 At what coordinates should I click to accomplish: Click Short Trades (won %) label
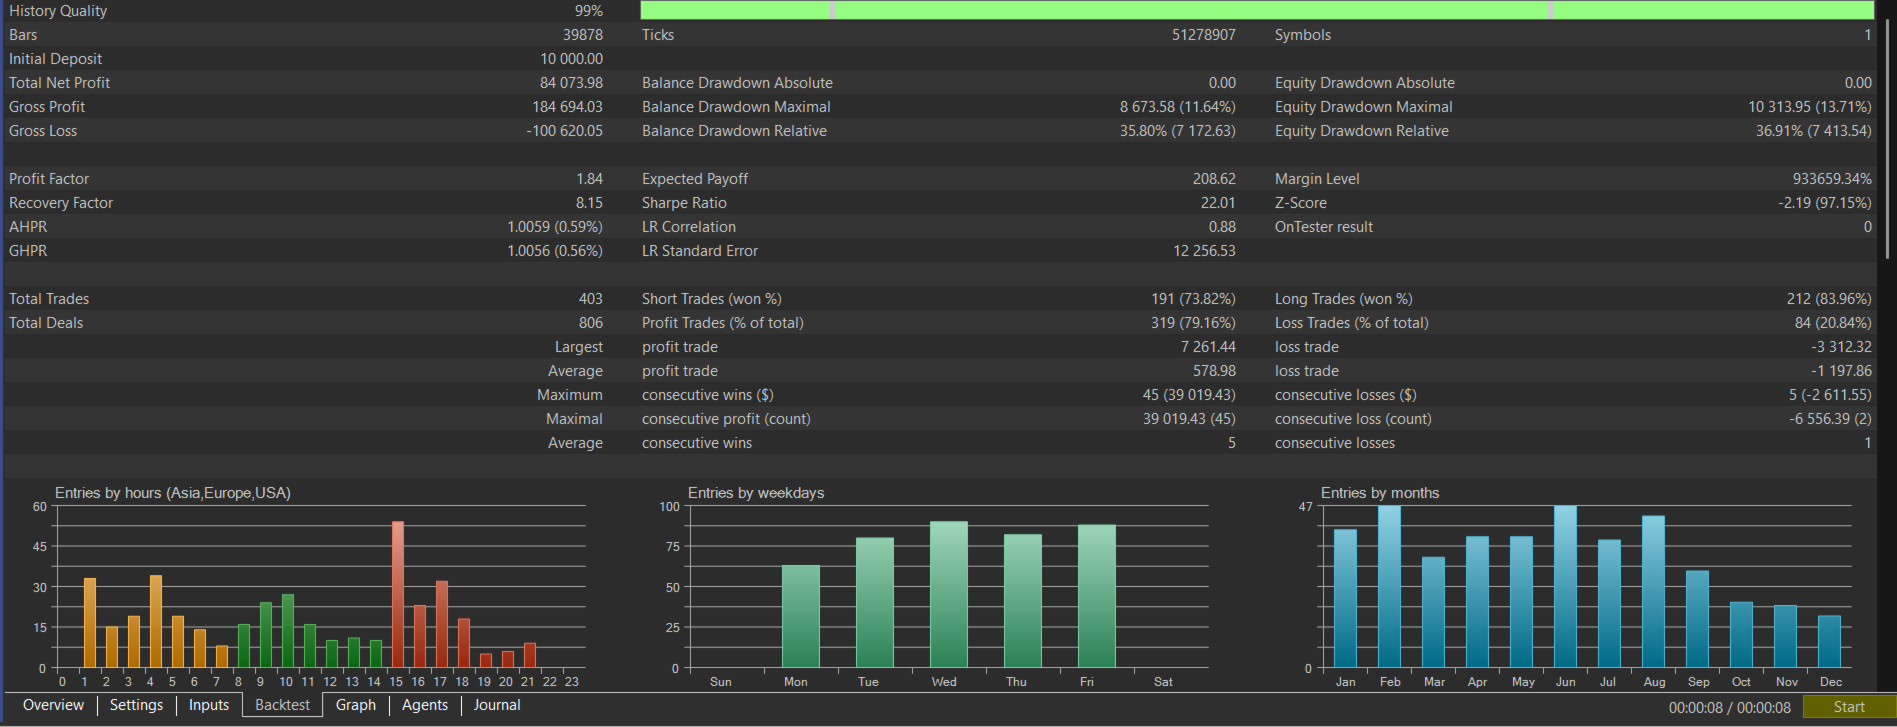[711, 299]
